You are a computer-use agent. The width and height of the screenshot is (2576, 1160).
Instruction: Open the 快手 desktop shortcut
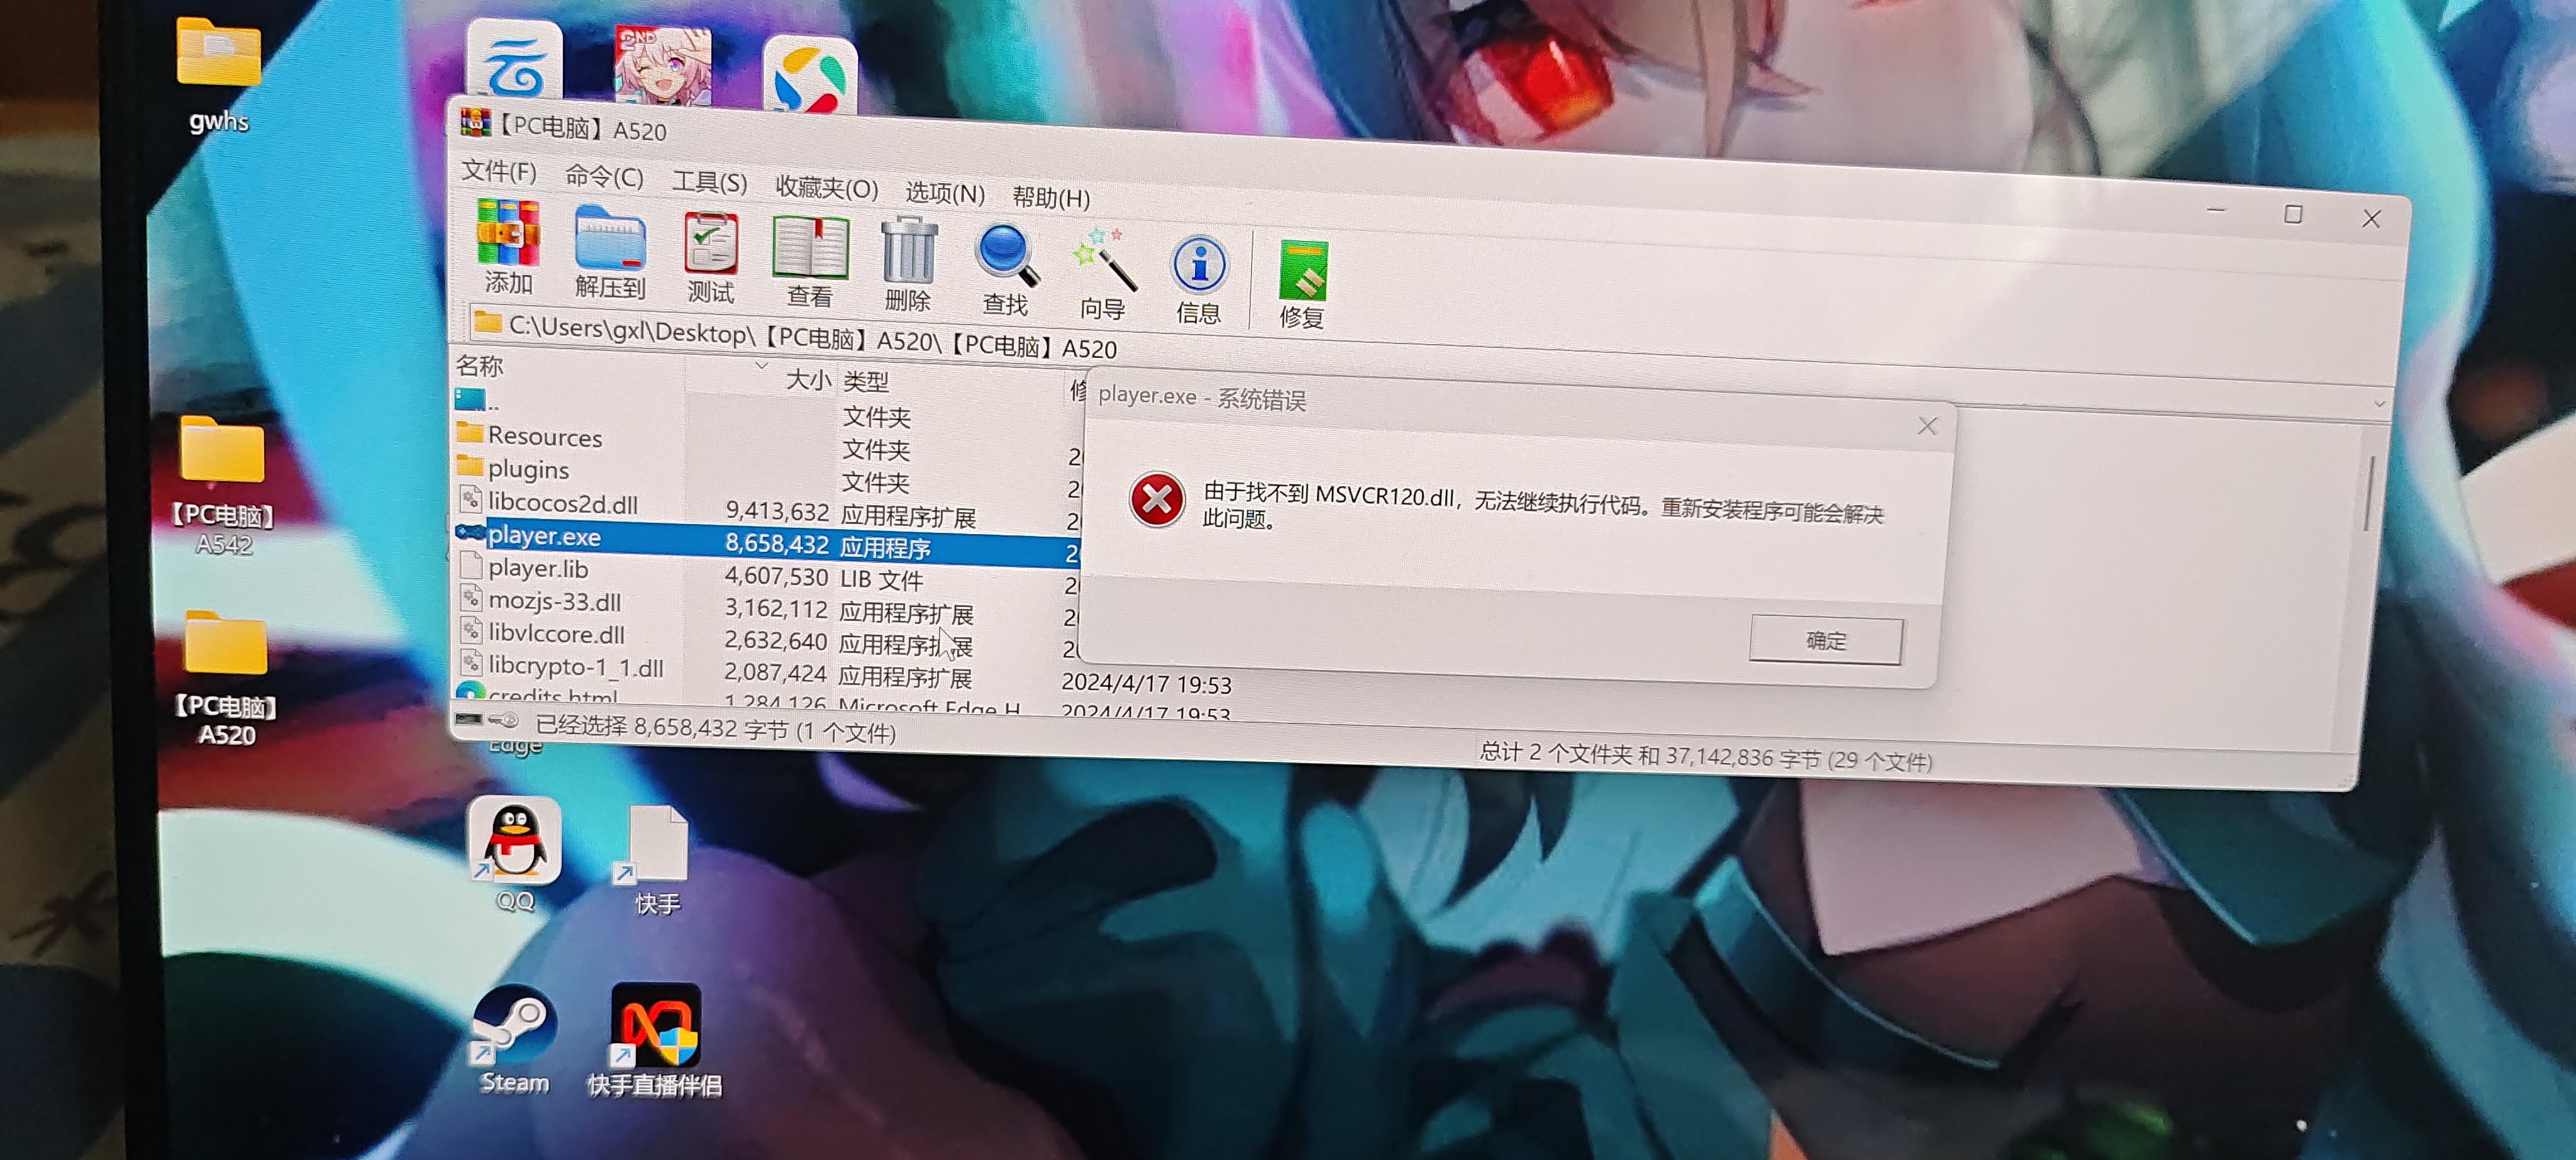pos(657,859)
